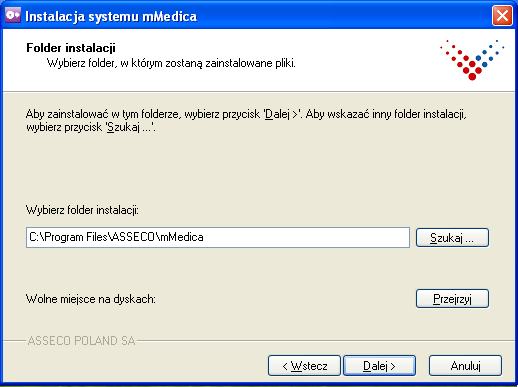Click the 'Folder instalacji' heading
Screen dimensions: 518x387
point(71,48)
